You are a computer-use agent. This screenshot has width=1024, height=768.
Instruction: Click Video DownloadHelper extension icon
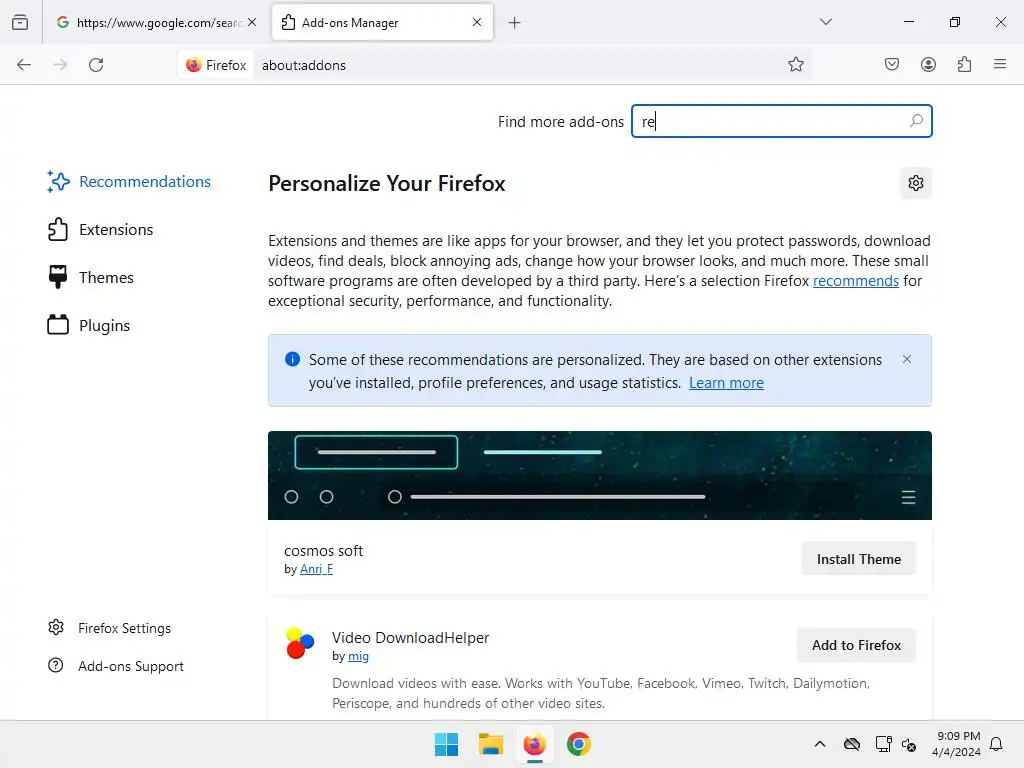pos(300,643)
